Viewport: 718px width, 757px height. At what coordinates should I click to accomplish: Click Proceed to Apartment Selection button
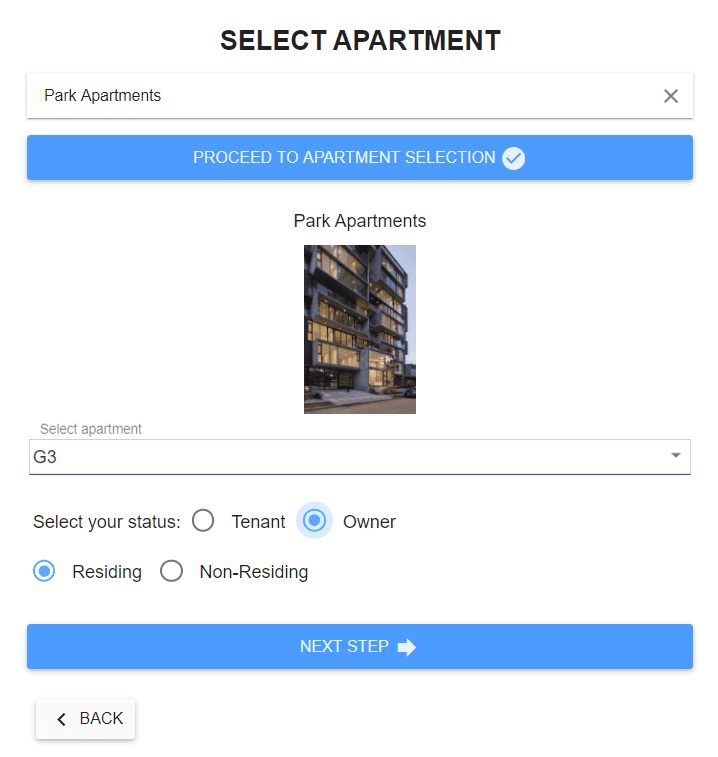tap(359, 157)
